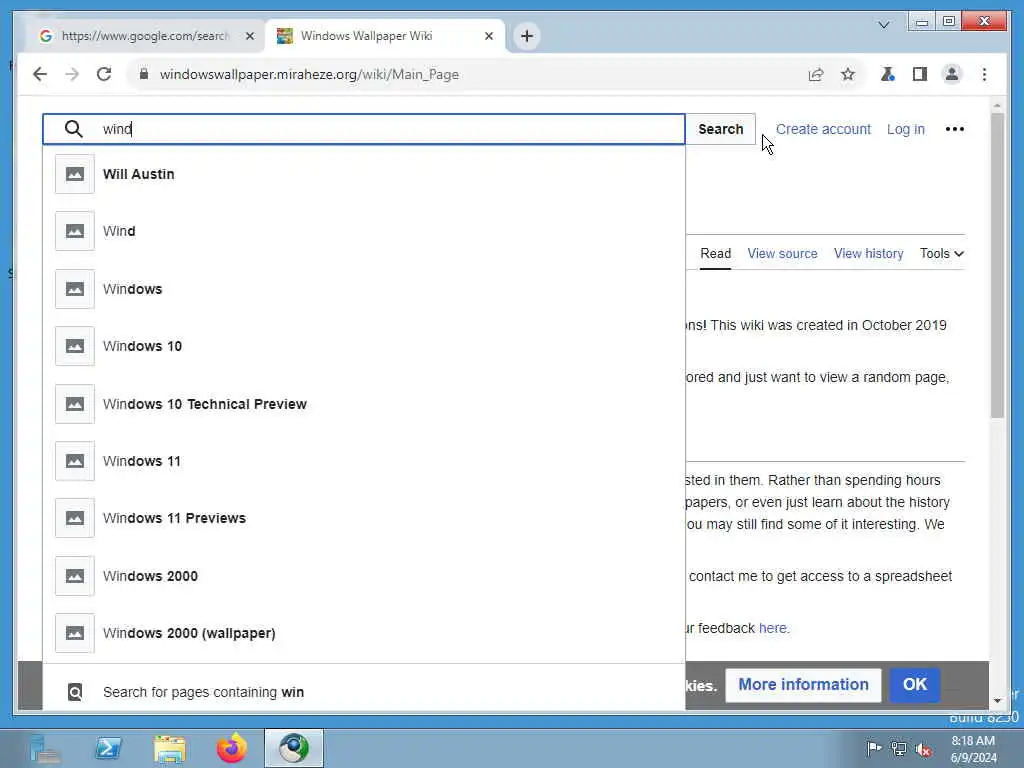Open Firefox from the taskbar
The width and height of the screenshot is (1024, 768).
tap(232, 748)
